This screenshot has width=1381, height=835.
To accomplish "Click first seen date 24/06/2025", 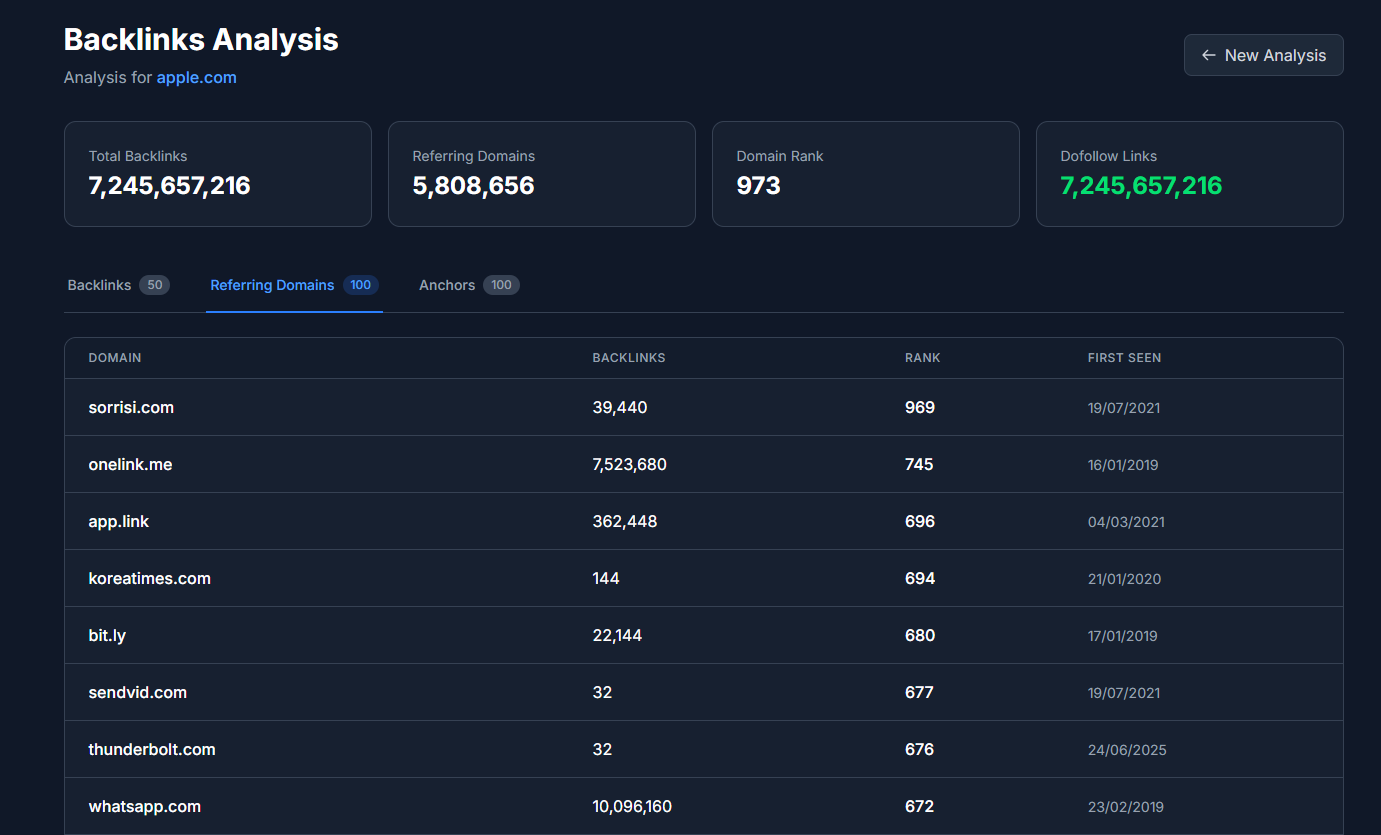I will (1127, 750).
